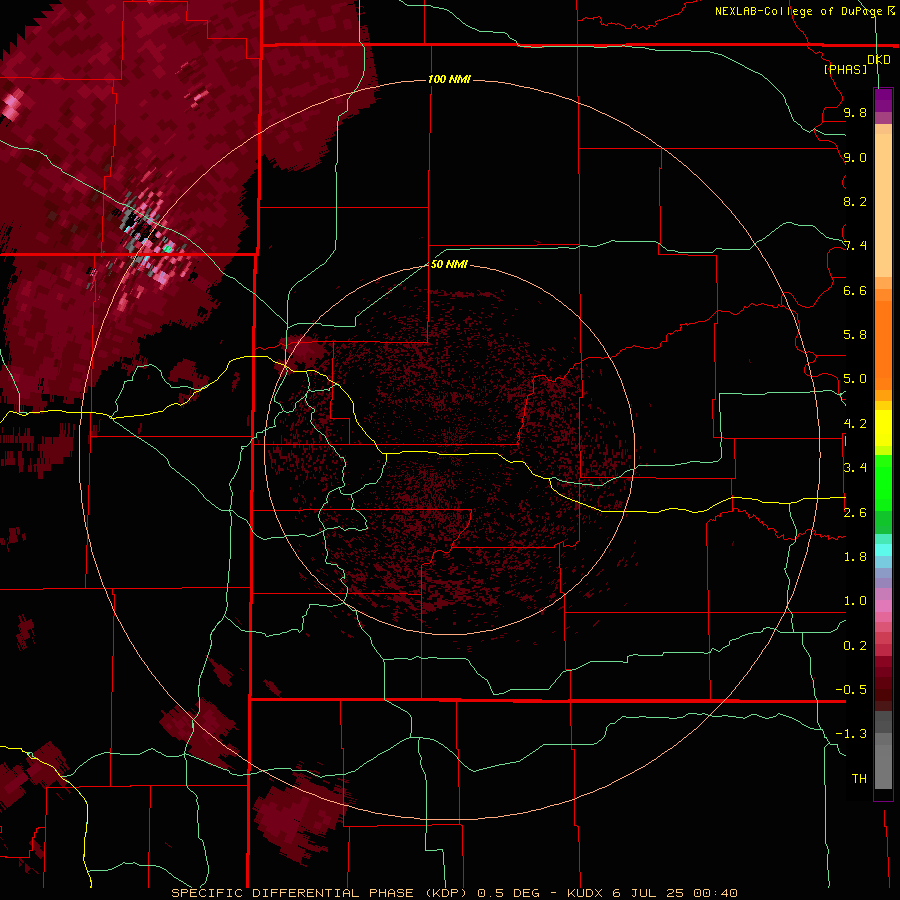Click the cyan-green high KDP pixel in the storm core
The image size is (900, 900).
(168, 249)
